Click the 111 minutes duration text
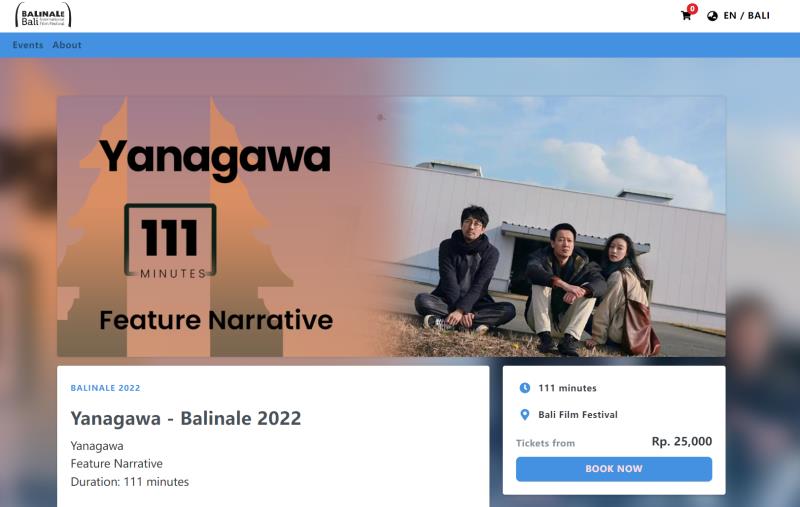 [x=567, y=388]
